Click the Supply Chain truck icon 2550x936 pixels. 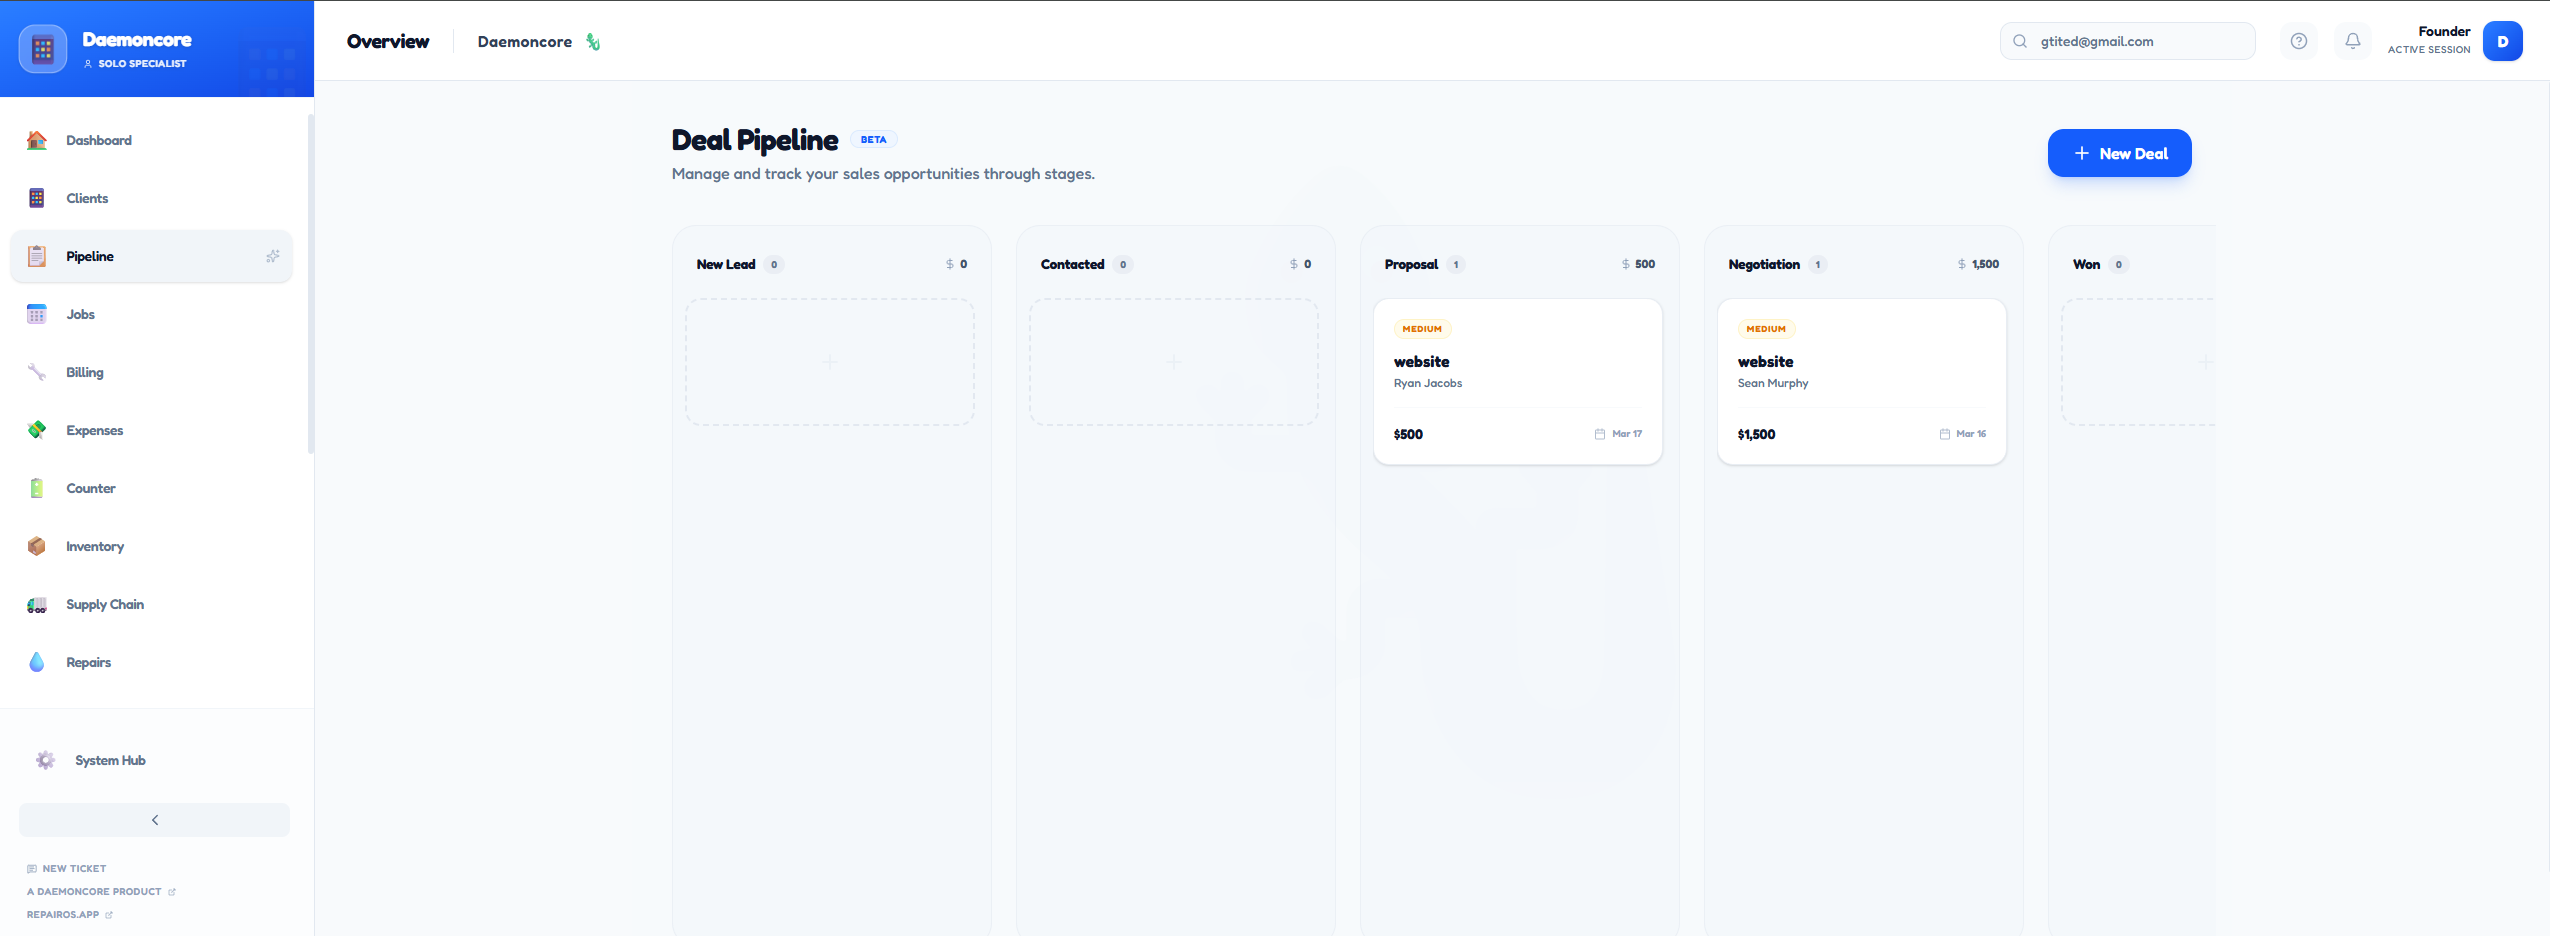[x=38, y=604]
